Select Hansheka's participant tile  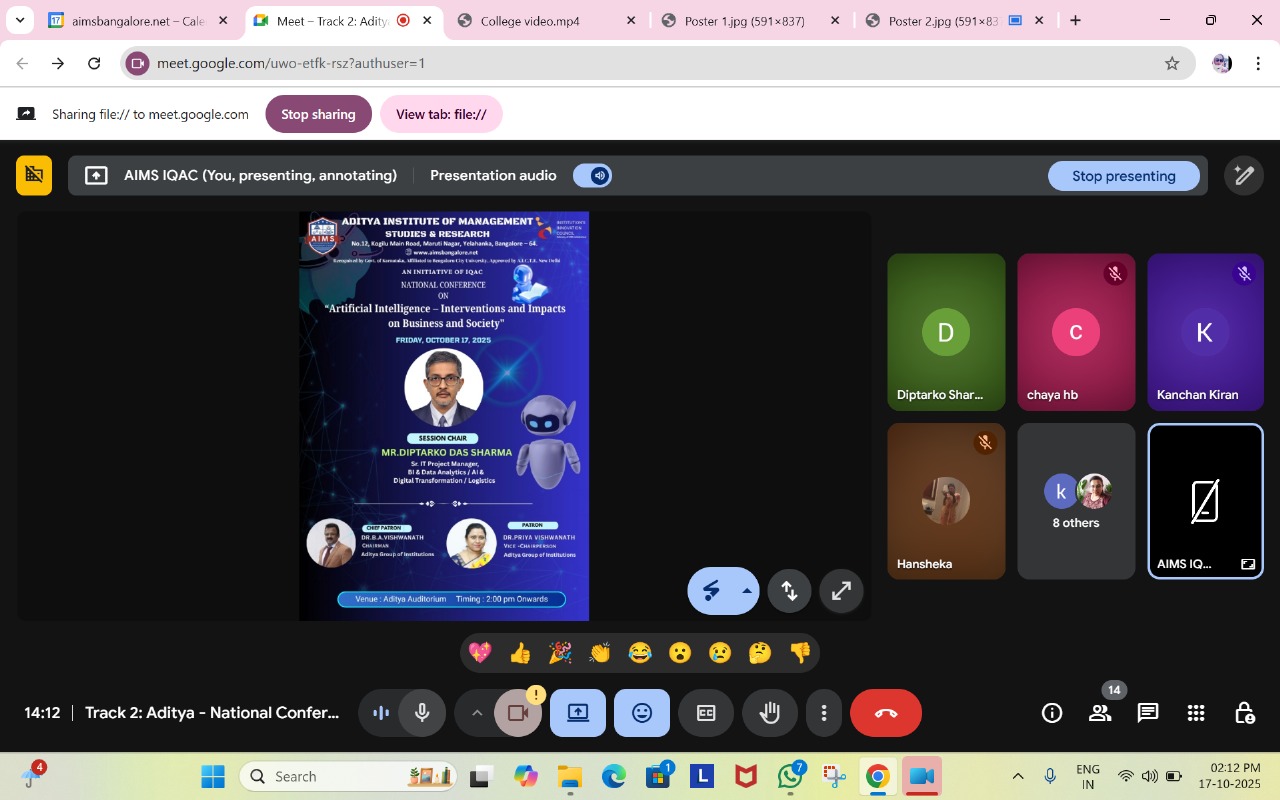point(946,501)
